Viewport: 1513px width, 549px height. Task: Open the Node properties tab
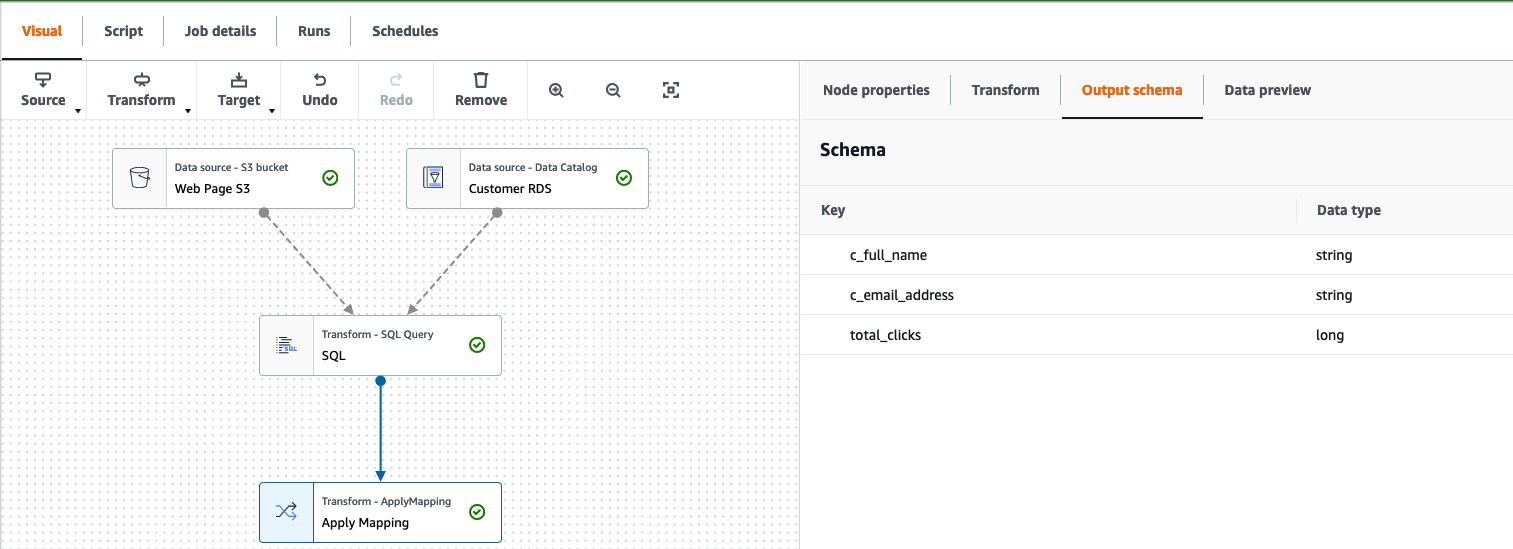point(876,90)
